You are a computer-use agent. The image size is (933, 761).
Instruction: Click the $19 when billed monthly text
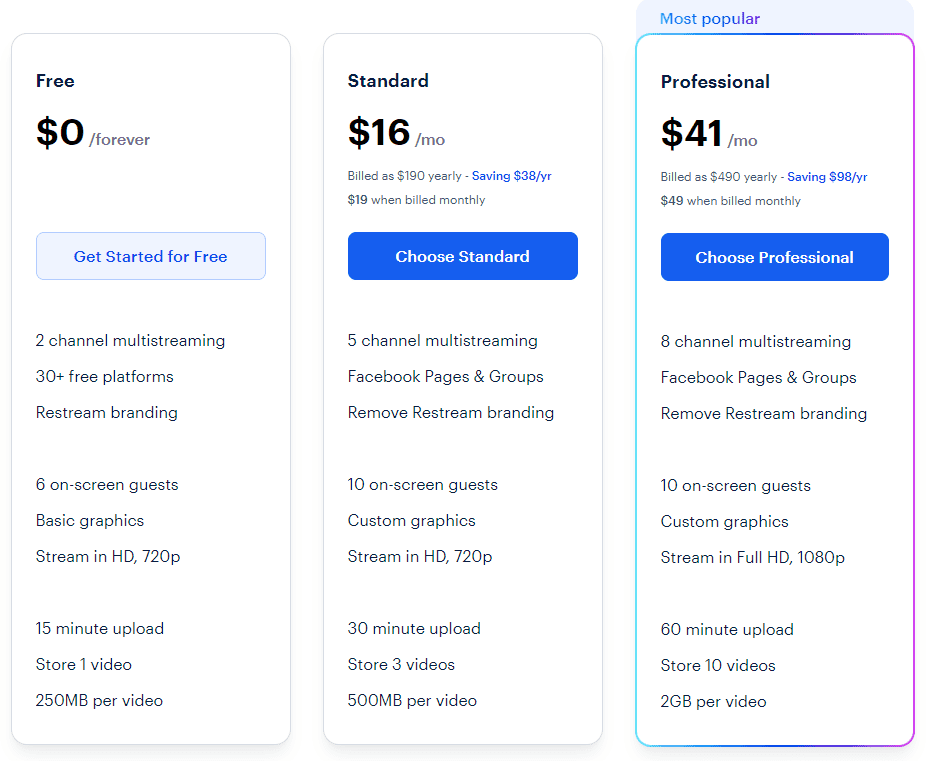(x=416, y=200)
